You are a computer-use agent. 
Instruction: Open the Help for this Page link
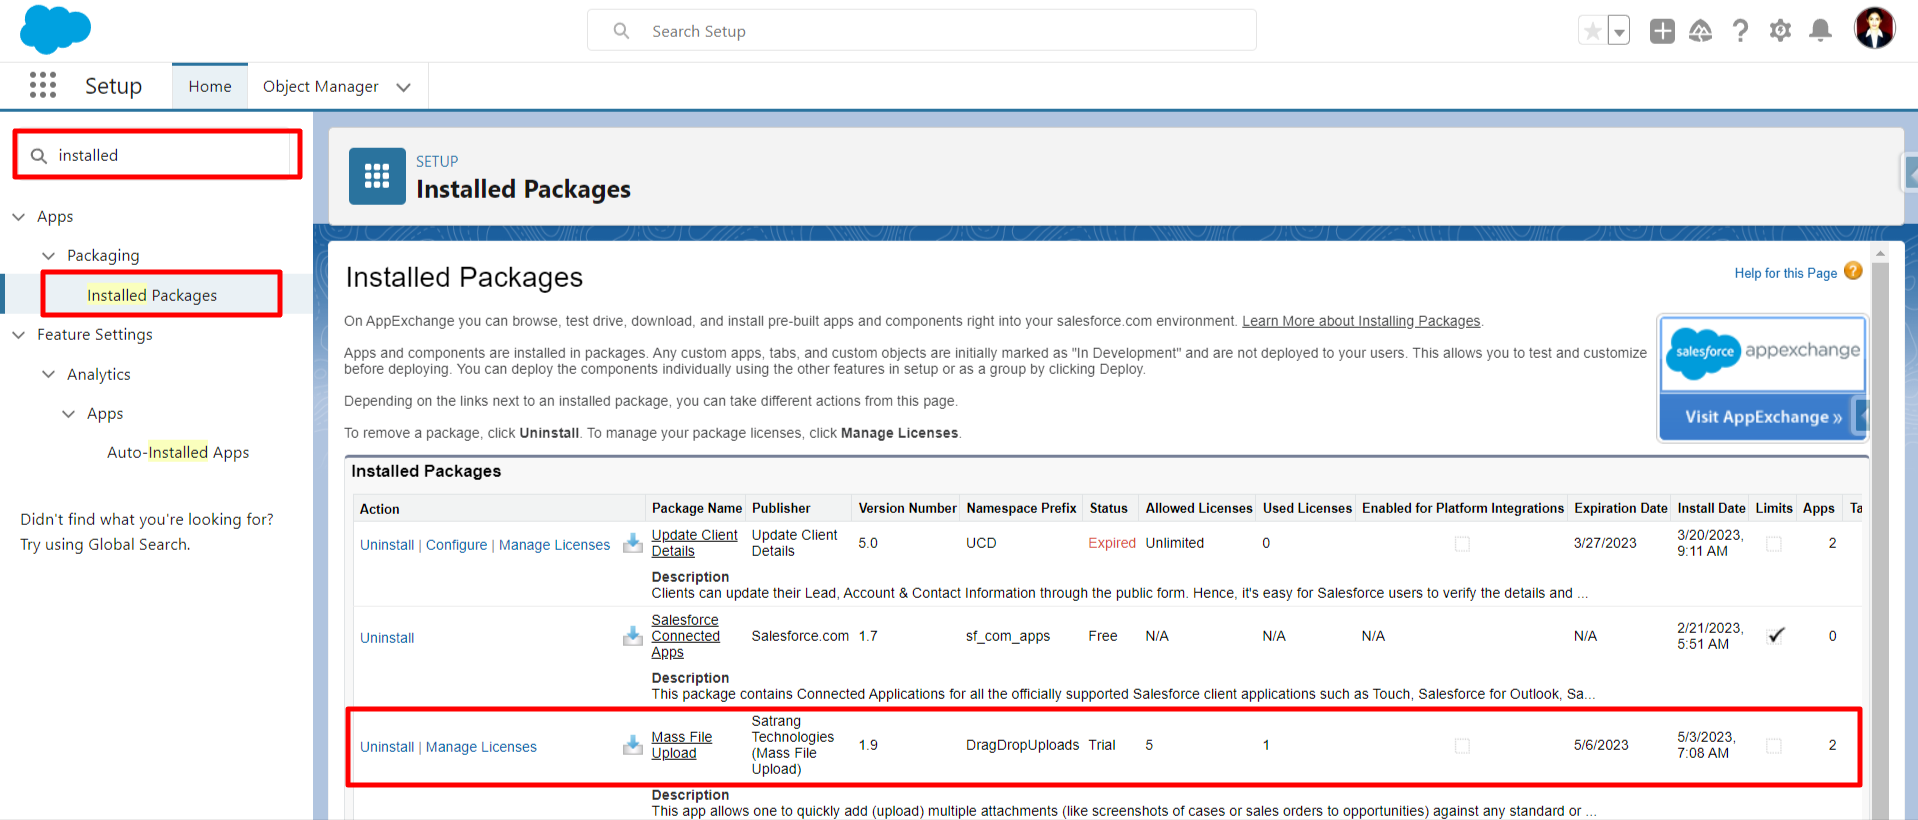pos(1785,273)
